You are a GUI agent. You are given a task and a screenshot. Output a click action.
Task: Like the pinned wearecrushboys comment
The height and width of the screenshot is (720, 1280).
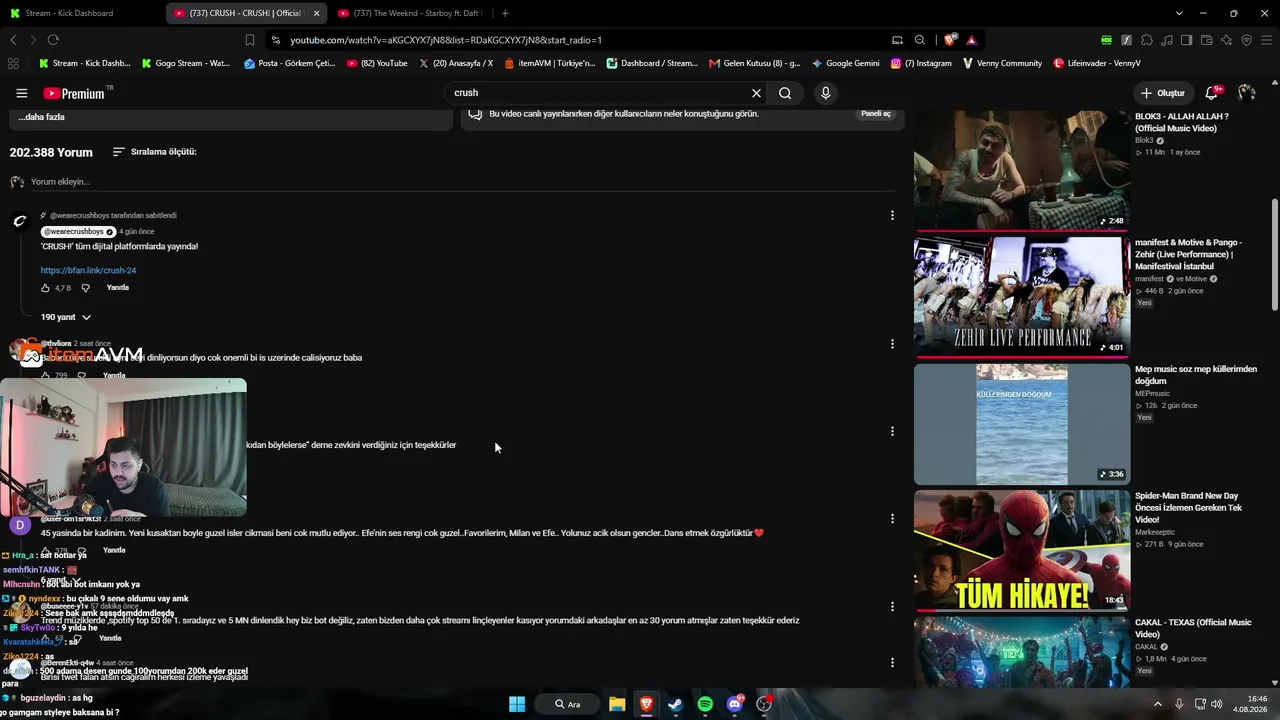coord(45,288)
